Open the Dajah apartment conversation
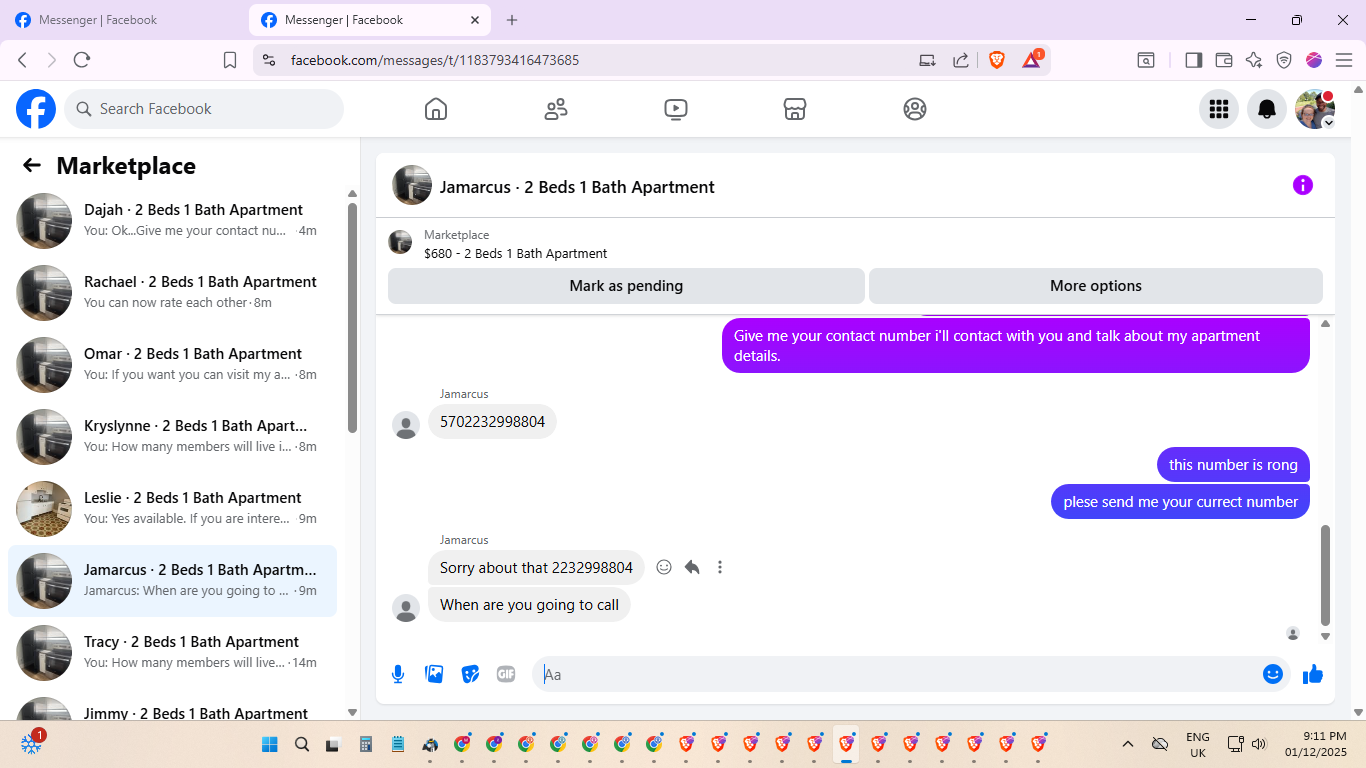The image size is (1366, 768). click(x=172, y=221)
